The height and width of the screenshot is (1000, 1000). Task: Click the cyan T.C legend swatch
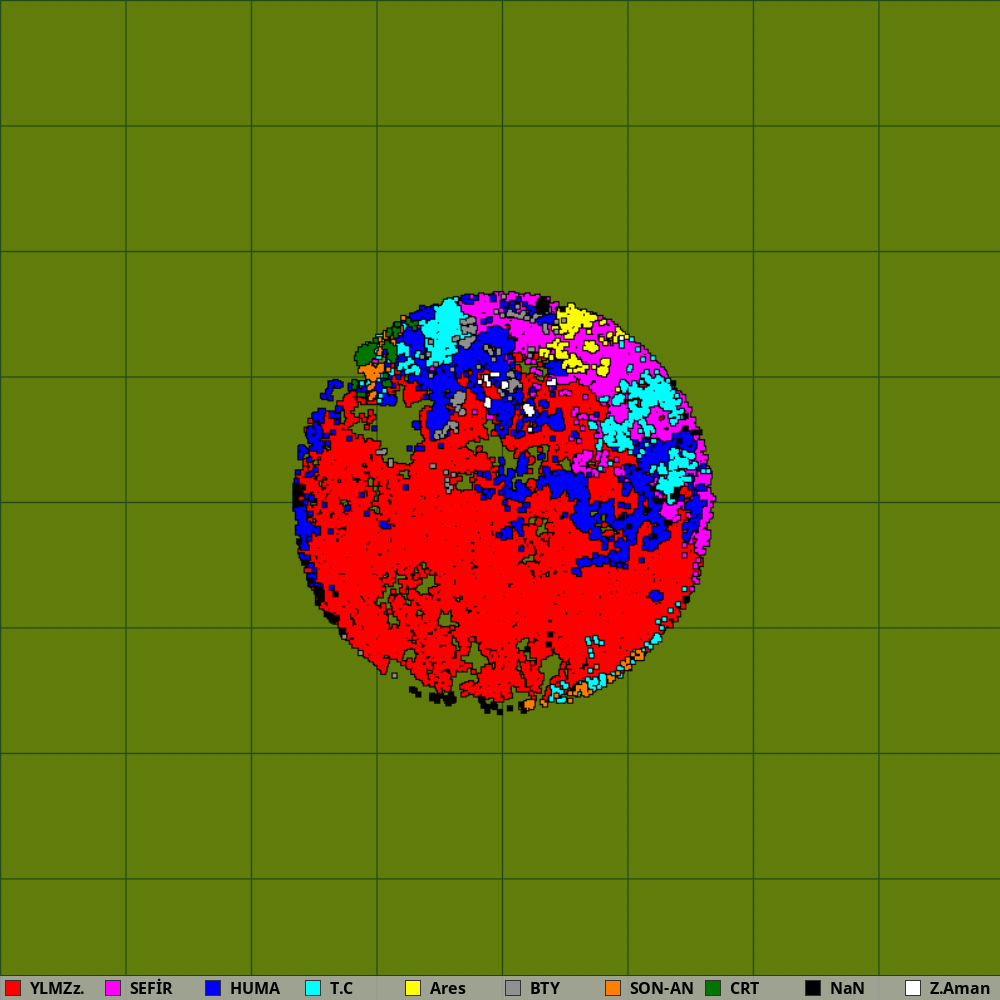click(x=313, y=988)
